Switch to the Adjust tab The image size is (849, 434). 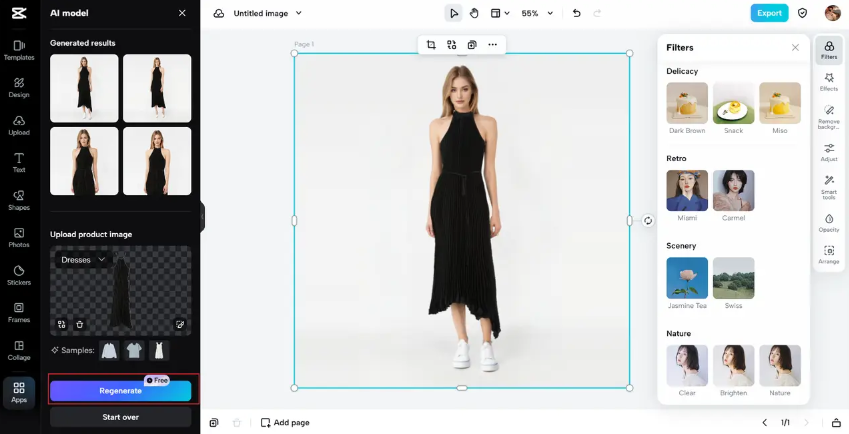[829, 152]
